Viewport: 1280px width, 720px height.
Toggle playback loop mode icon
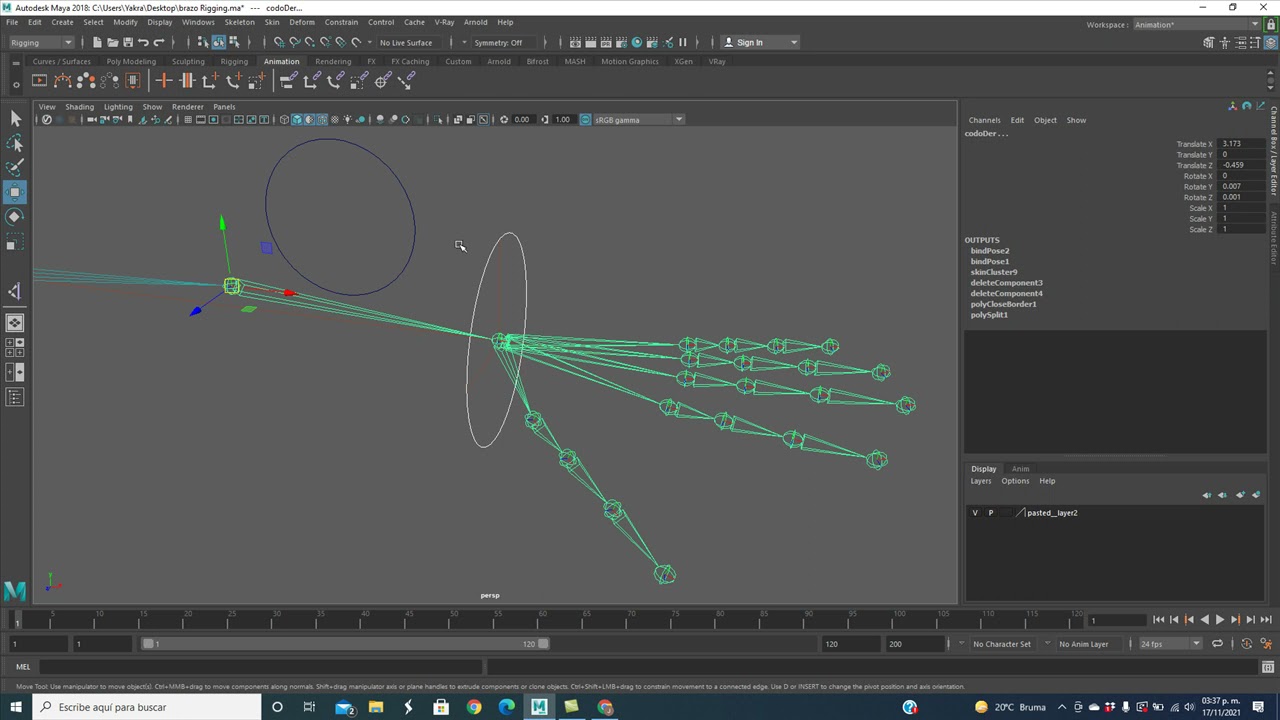[x=1217, y=644]
